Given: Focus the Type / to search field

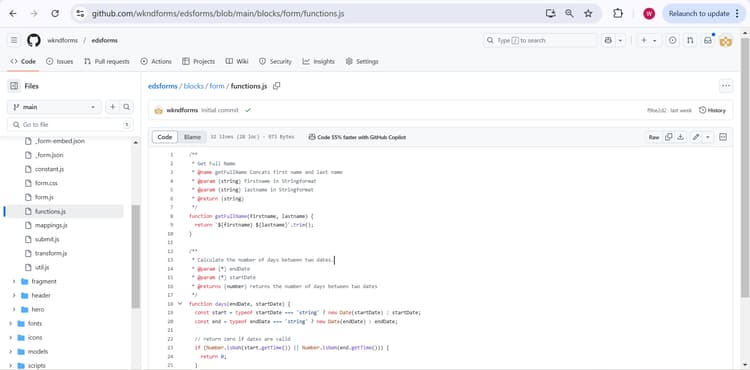Looking at the screenshot, I should click(540, 41).
